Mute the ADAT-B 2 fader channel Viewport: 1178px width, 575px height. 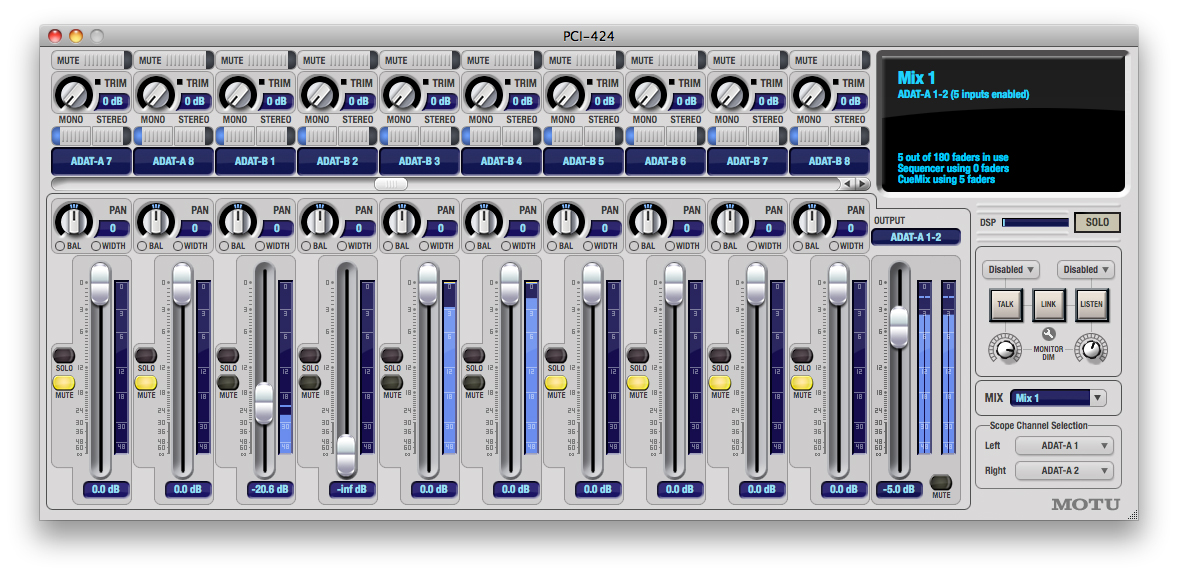point(310,383)
